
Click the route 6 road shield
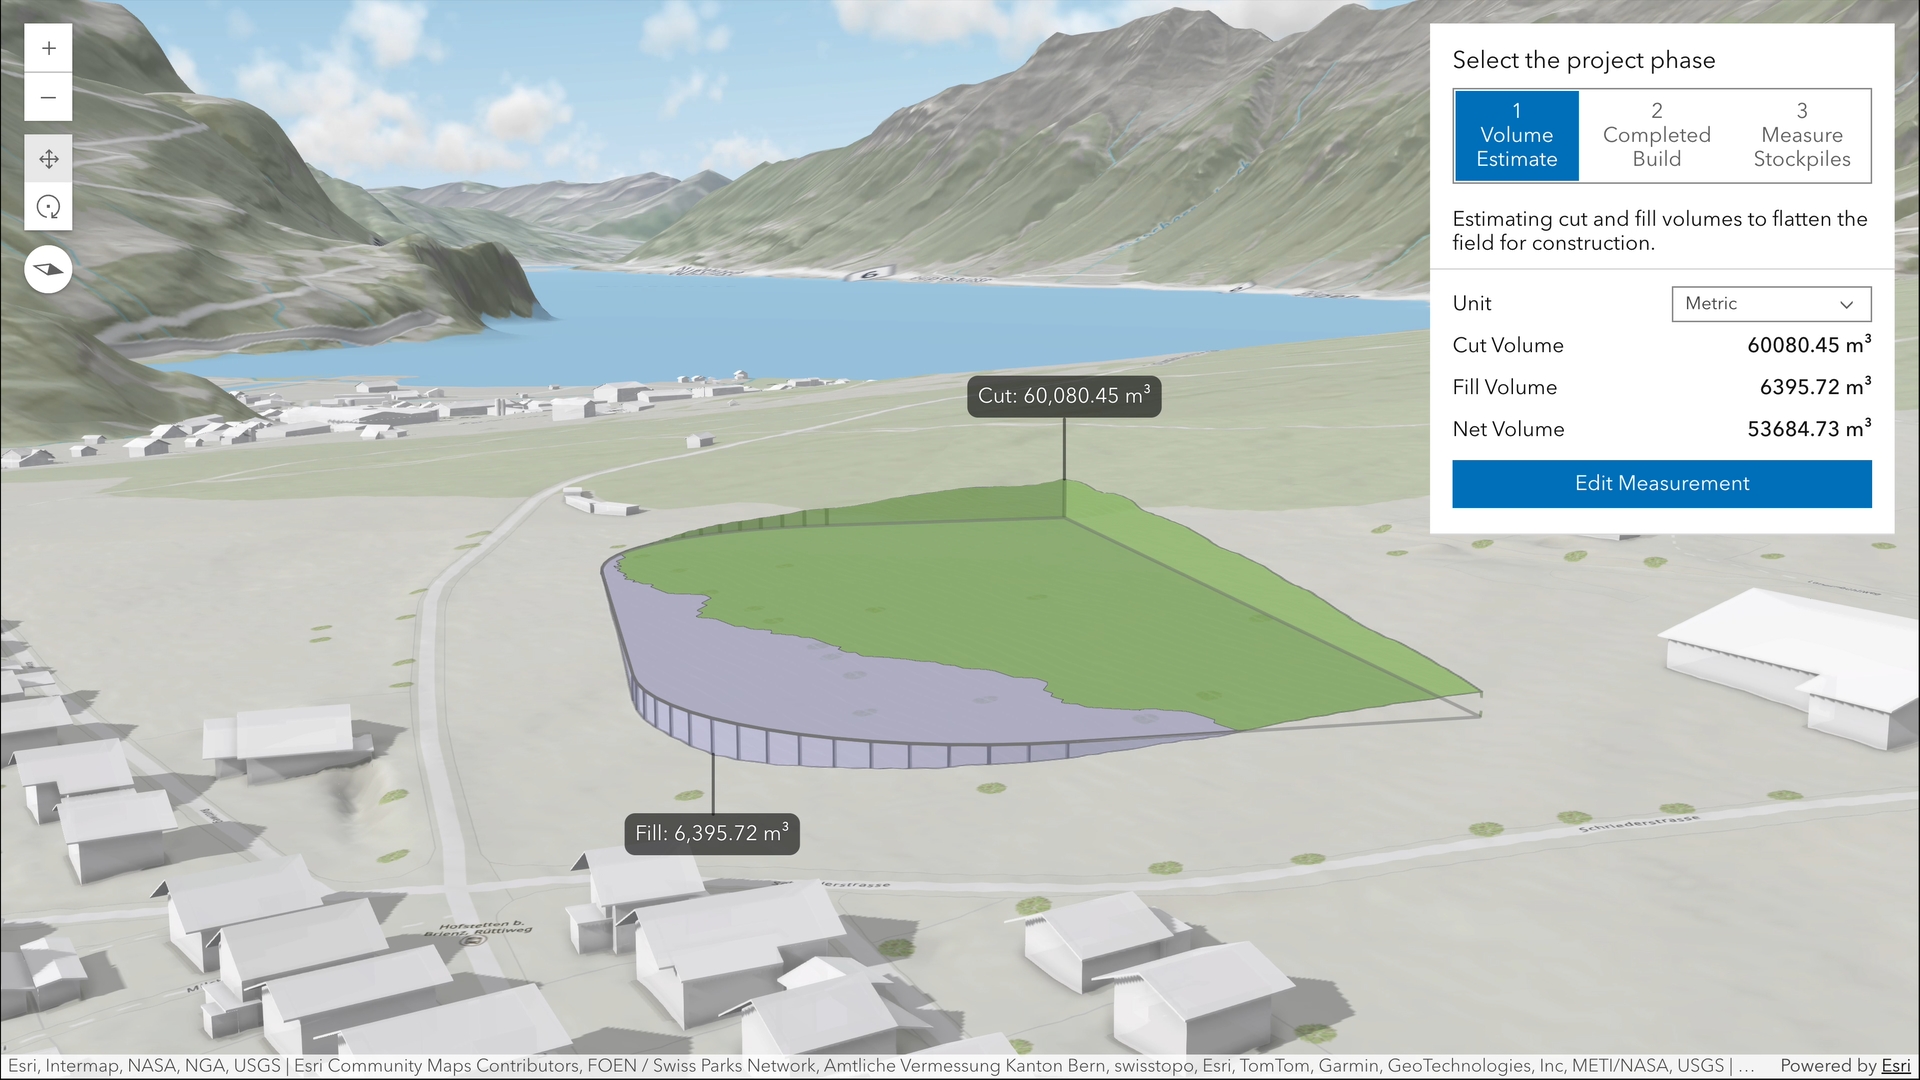click(x=872, y=273)
